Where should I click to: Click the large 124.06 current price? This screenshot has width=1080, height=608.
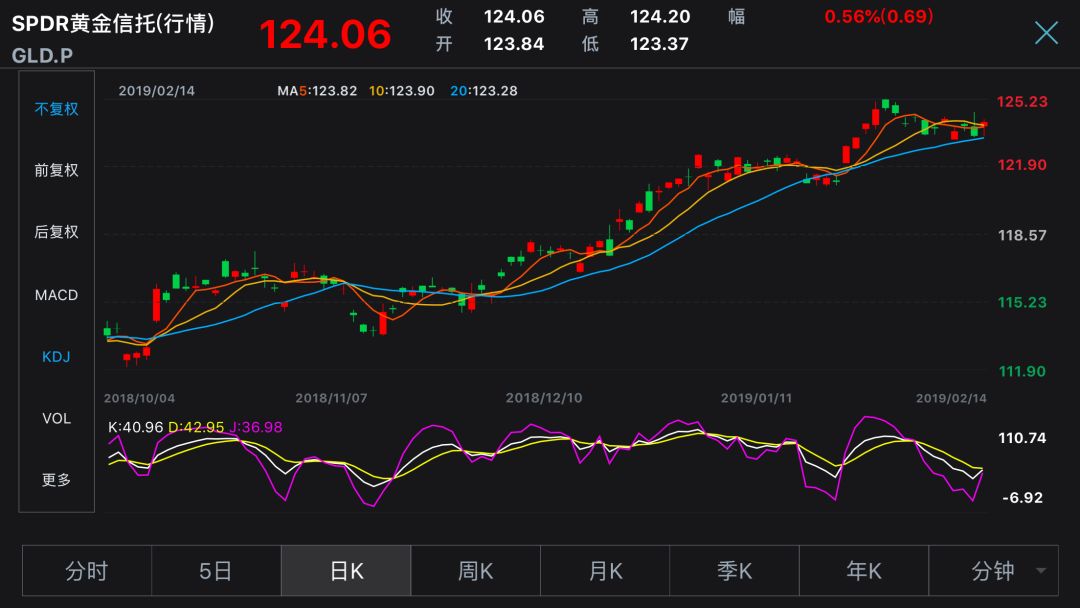(x=325, y=34)
